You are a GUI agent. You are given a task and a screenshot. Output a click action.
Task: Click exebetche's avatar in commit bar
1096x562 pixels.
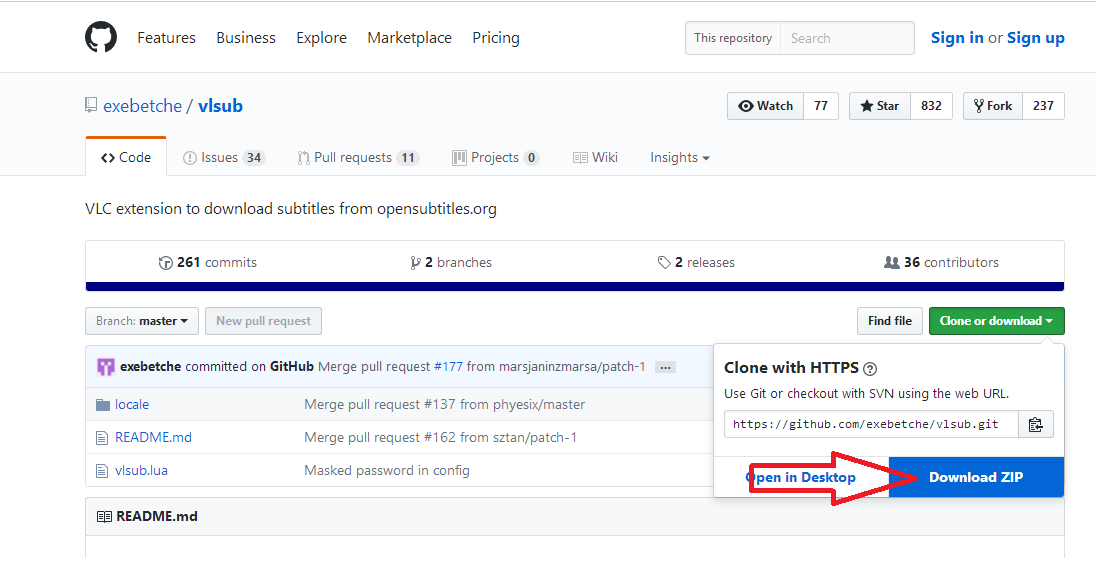coord(106,366)
